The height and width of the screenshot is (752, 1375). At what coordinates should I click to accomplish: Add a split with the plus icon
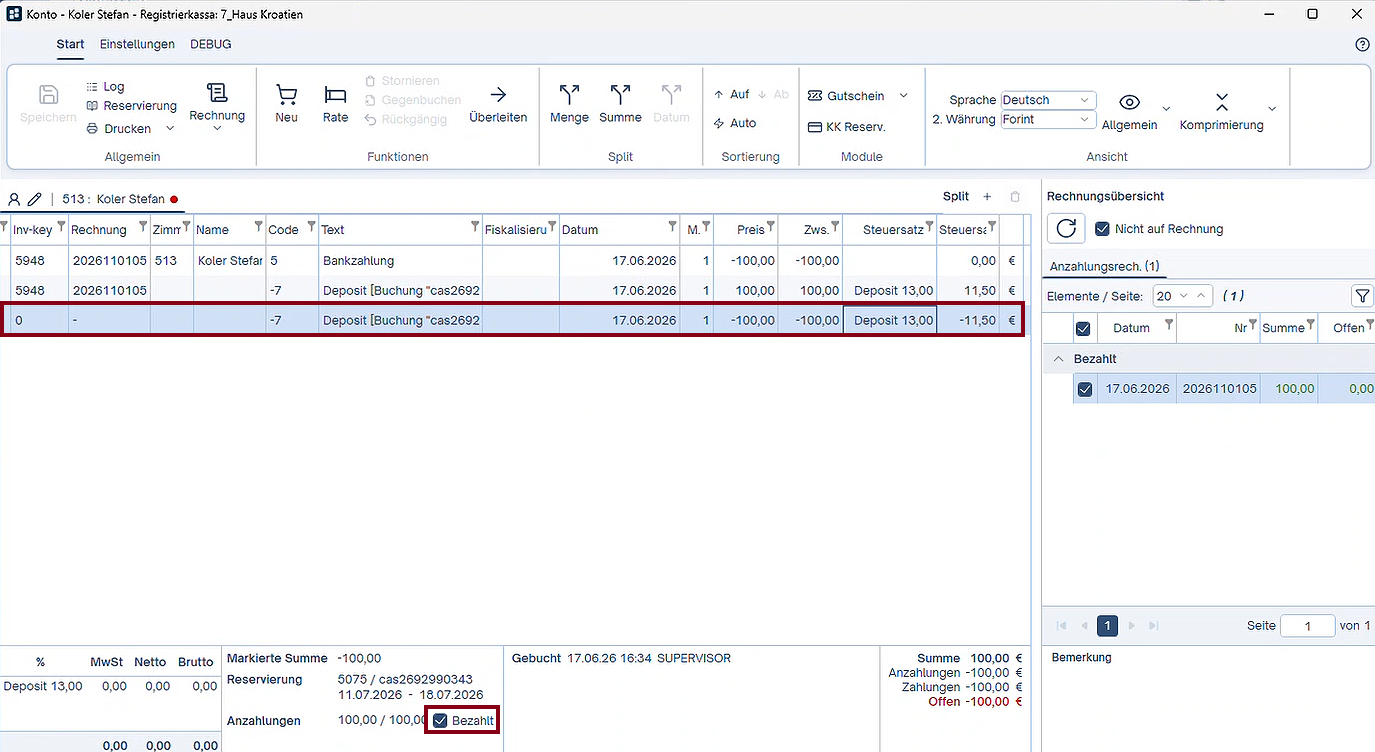coord(988,197)
